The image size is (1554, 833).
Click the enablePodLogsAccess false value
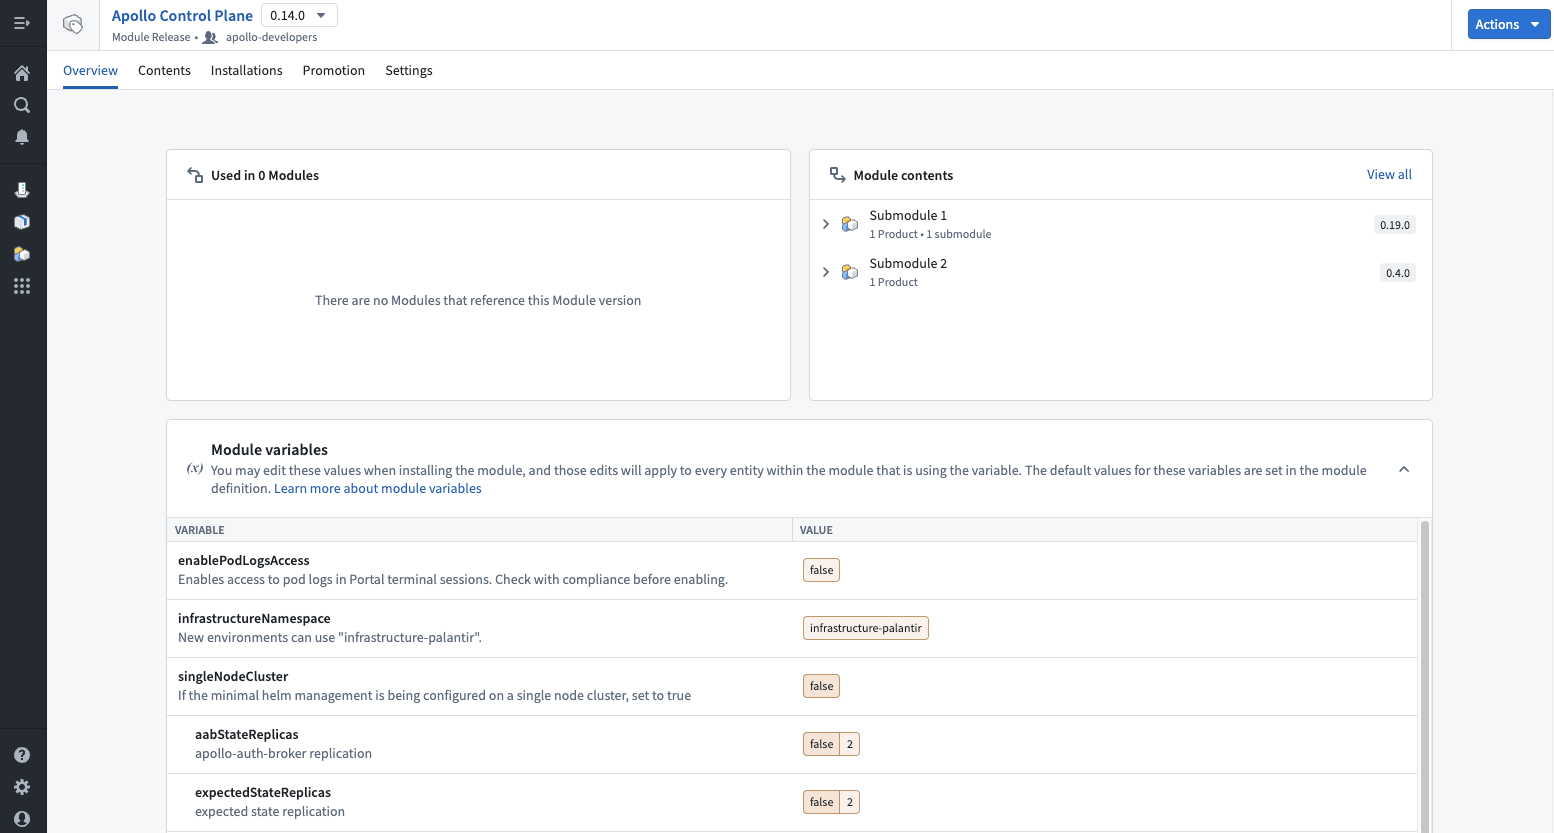pos(821,570)
